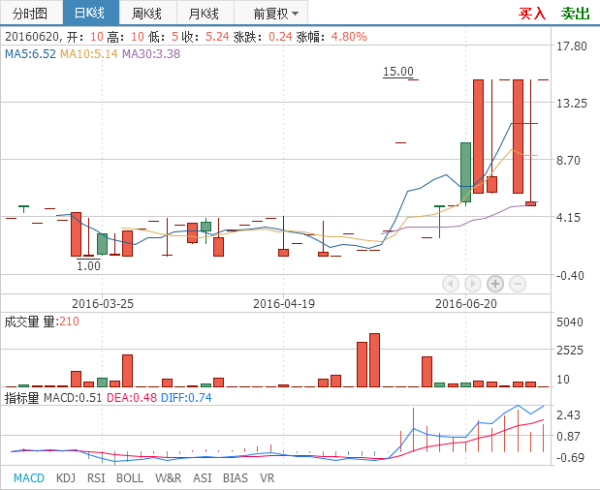
Task: Select the VR indicator
Action: coord(267,478)
